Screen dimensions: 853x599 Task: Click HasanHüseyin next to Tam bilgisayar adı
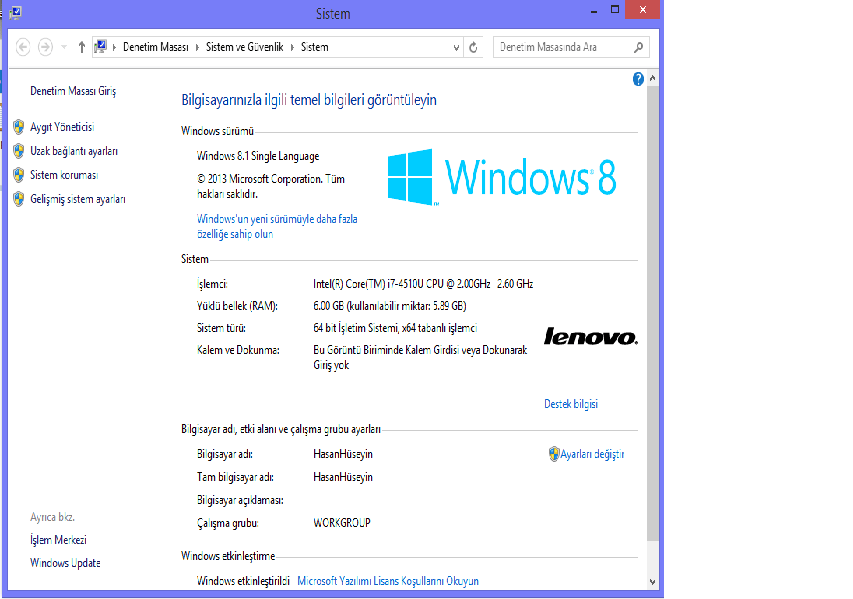(343, 477)
